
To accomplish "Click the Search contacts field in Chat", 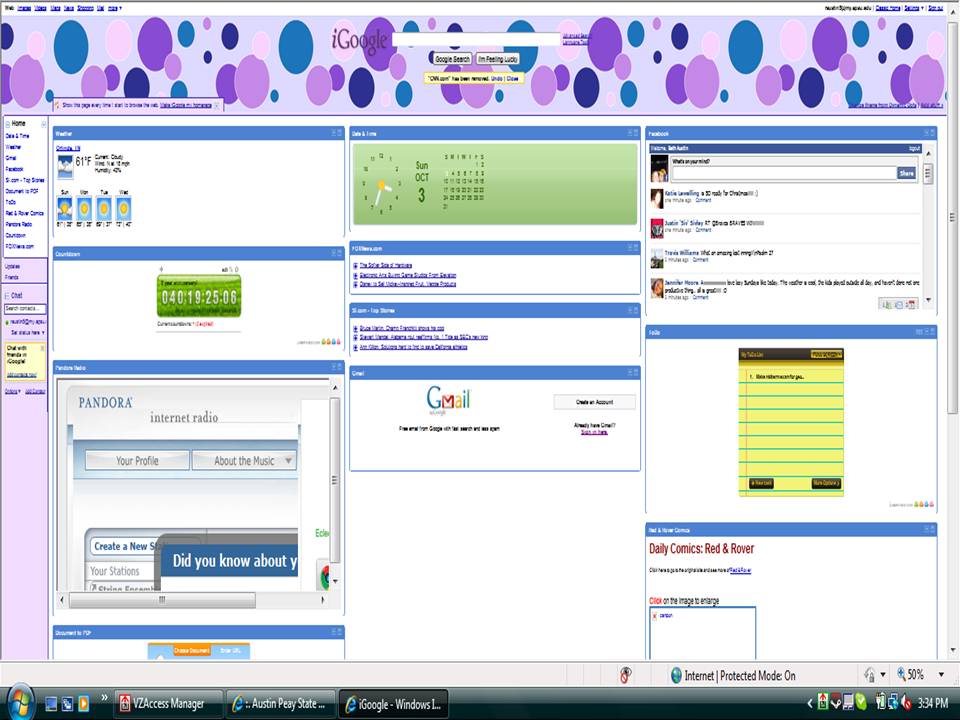I will [25, 309].
